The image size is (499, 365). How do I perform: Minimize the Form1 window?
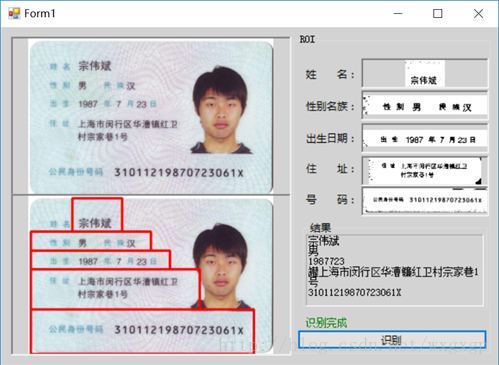click(x=398, y=14)
